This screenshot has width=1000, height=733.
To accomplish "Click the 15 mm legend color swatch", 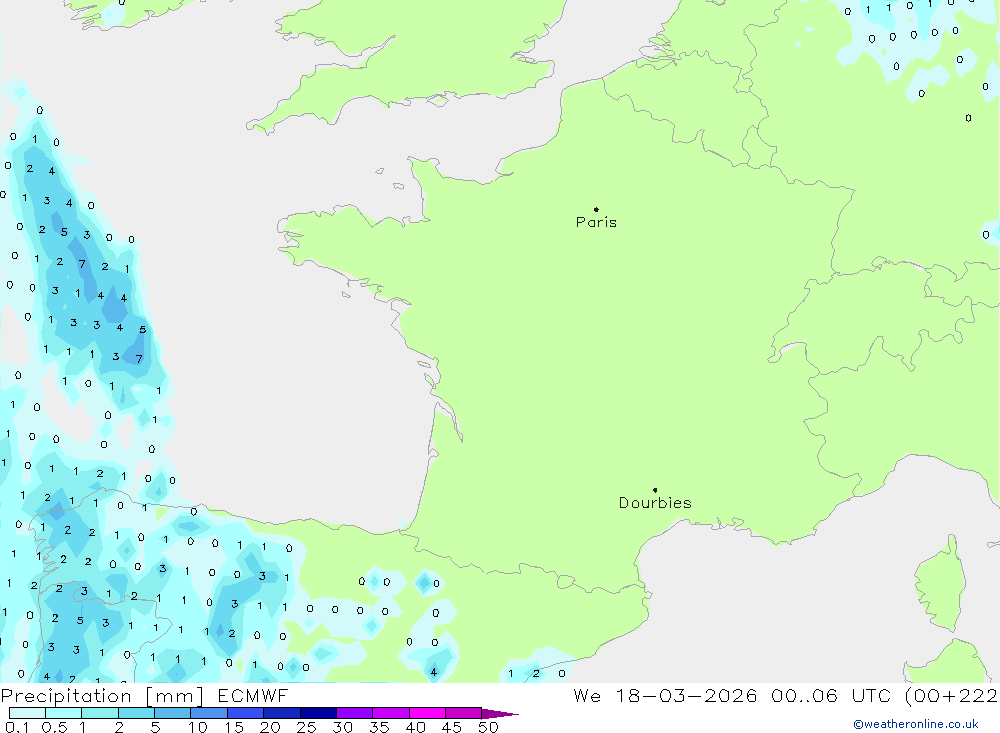I will (x=245, y=713).
